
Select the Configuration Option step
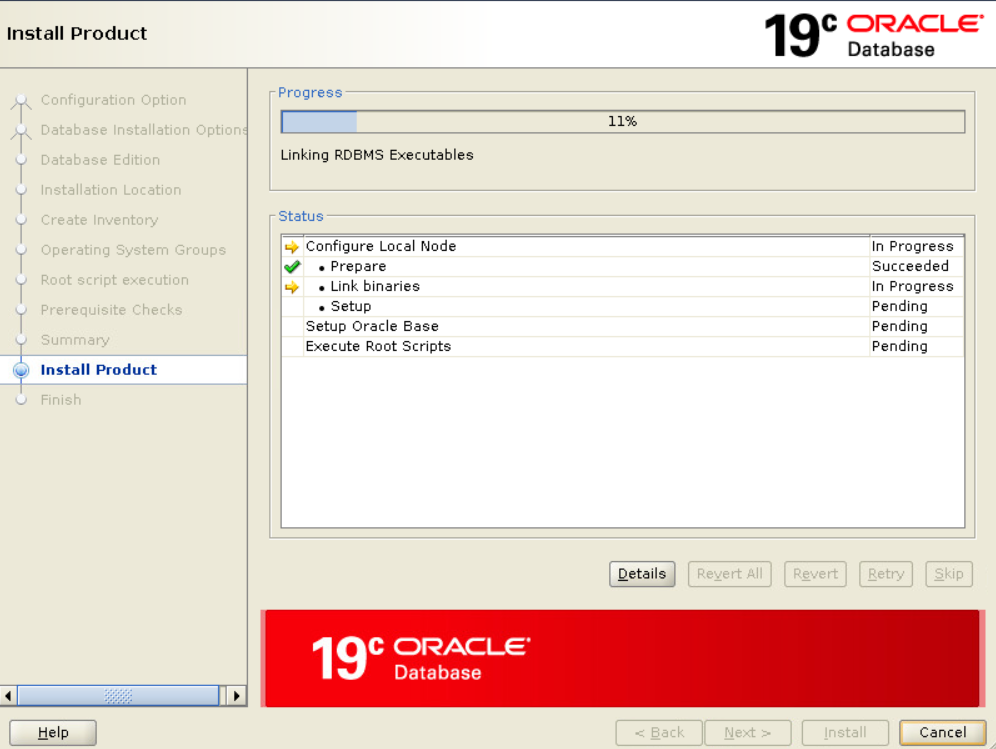tap(113, 100)
